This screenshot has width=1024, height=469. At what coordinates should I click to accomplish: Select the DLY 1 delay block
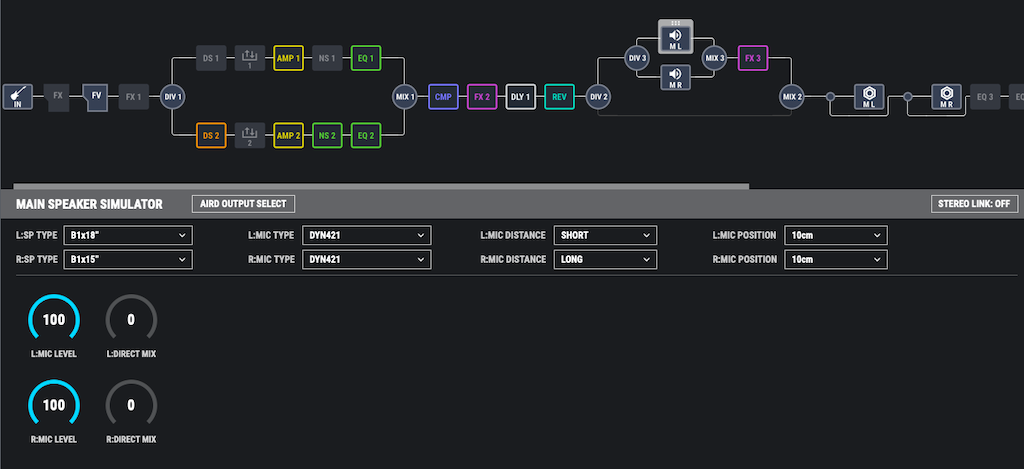click(520, 97)
